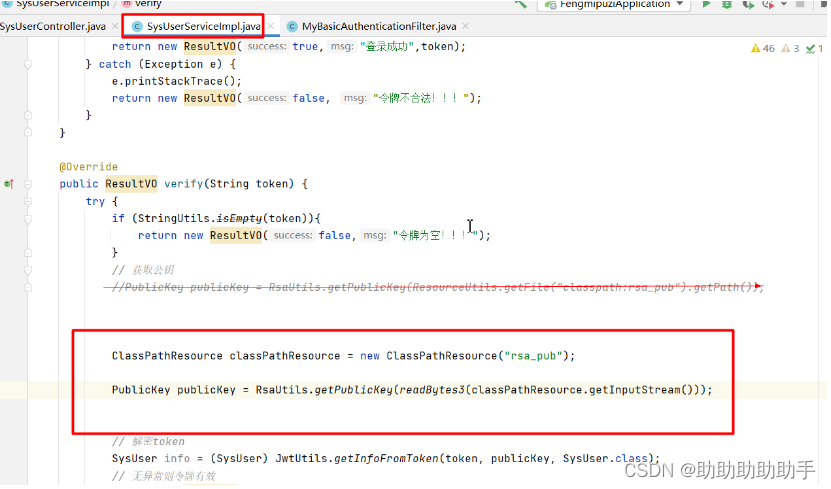Click the "登录成功" message string
Image resolution: width=831 pixels, height=489 pixels.
387,47
